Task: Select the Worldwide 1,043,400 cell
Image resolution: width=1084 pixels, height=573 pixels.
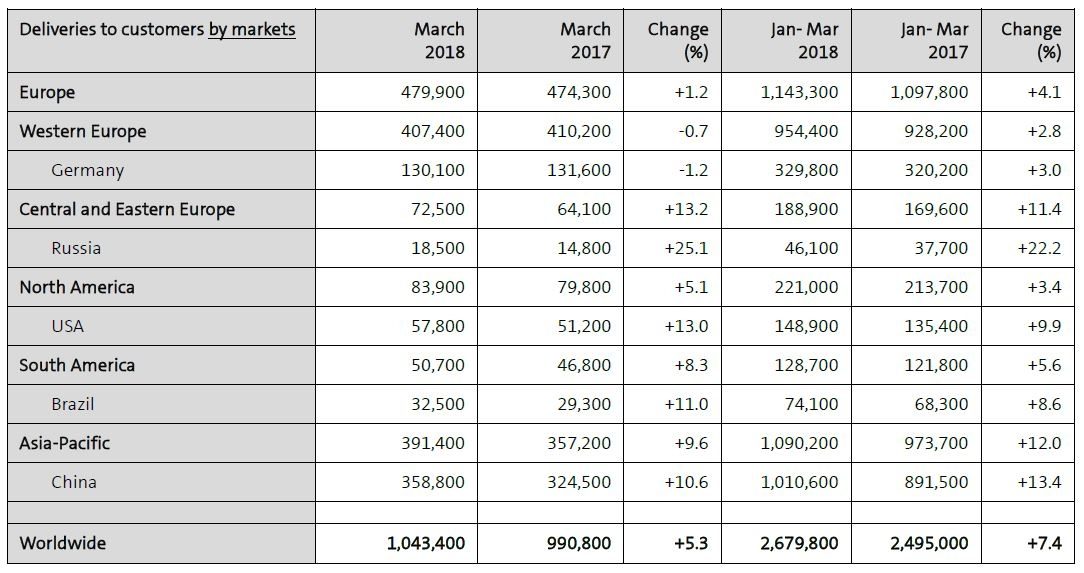Action: (425, 544)
